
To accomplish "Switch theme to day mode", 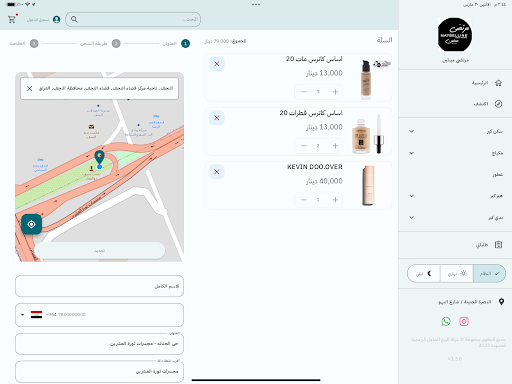I will (457, 274).
